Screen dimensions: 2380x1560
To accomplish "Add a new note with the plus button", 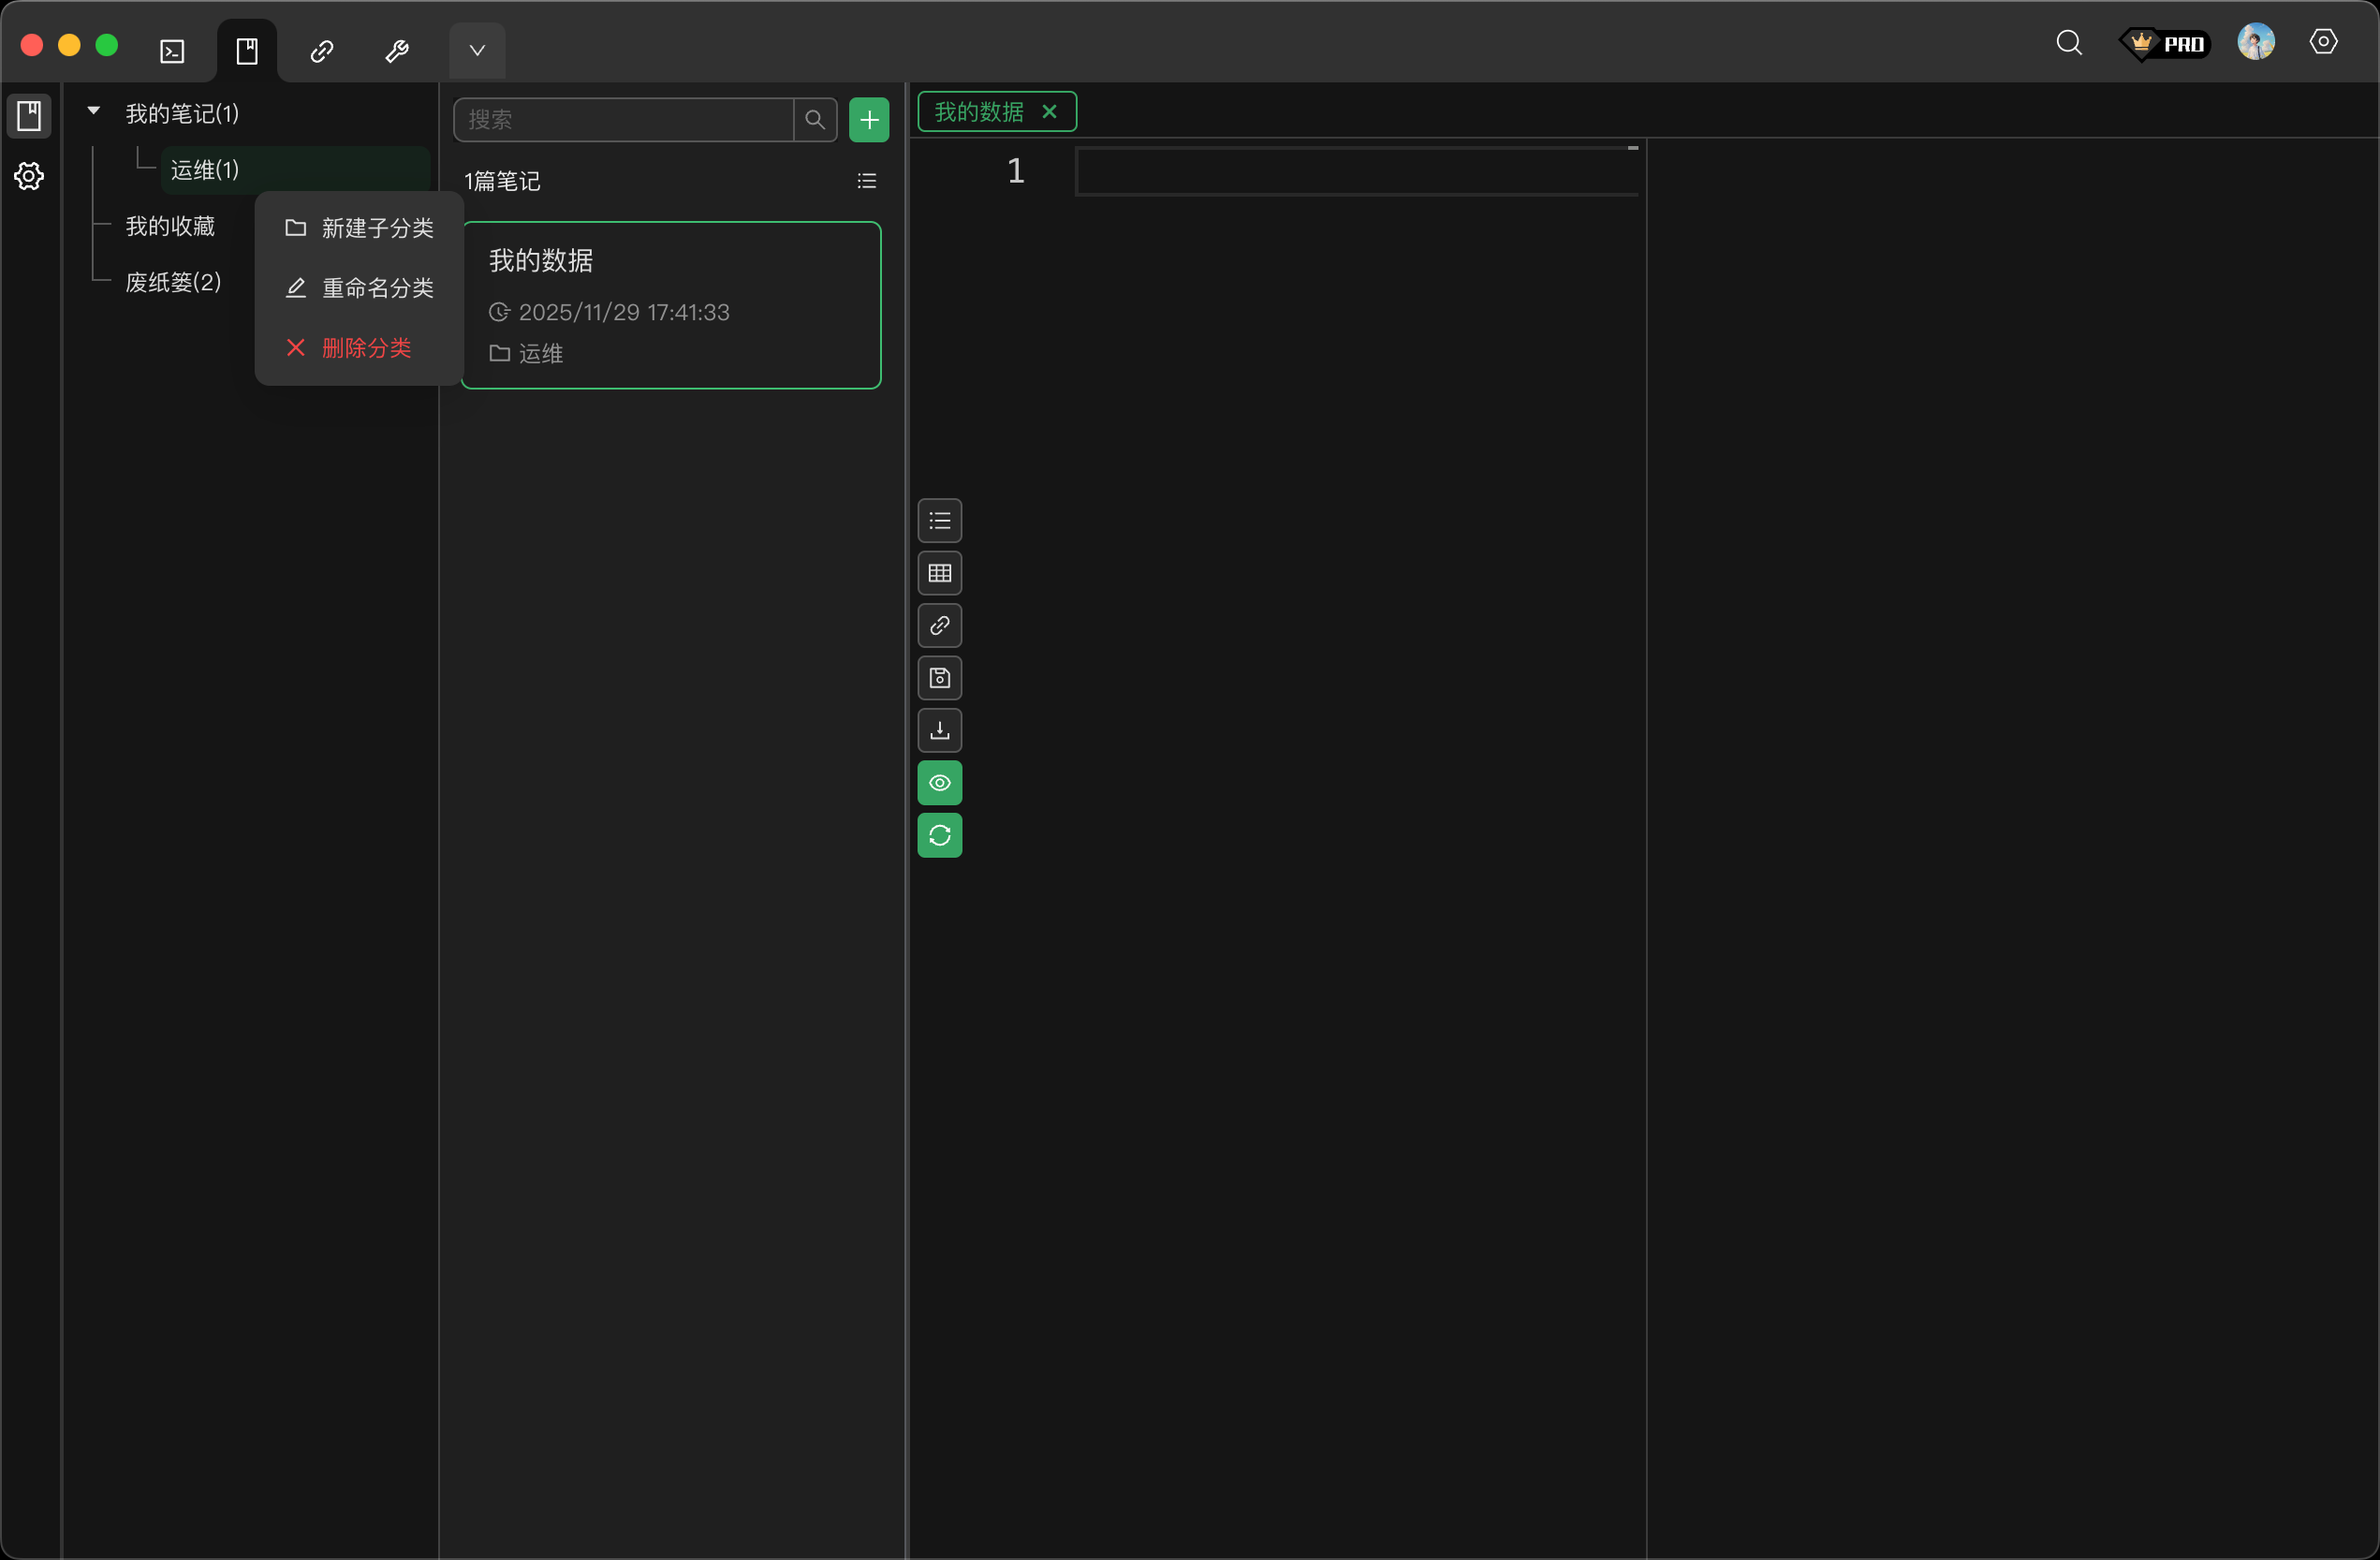I will tap(868, 120).
